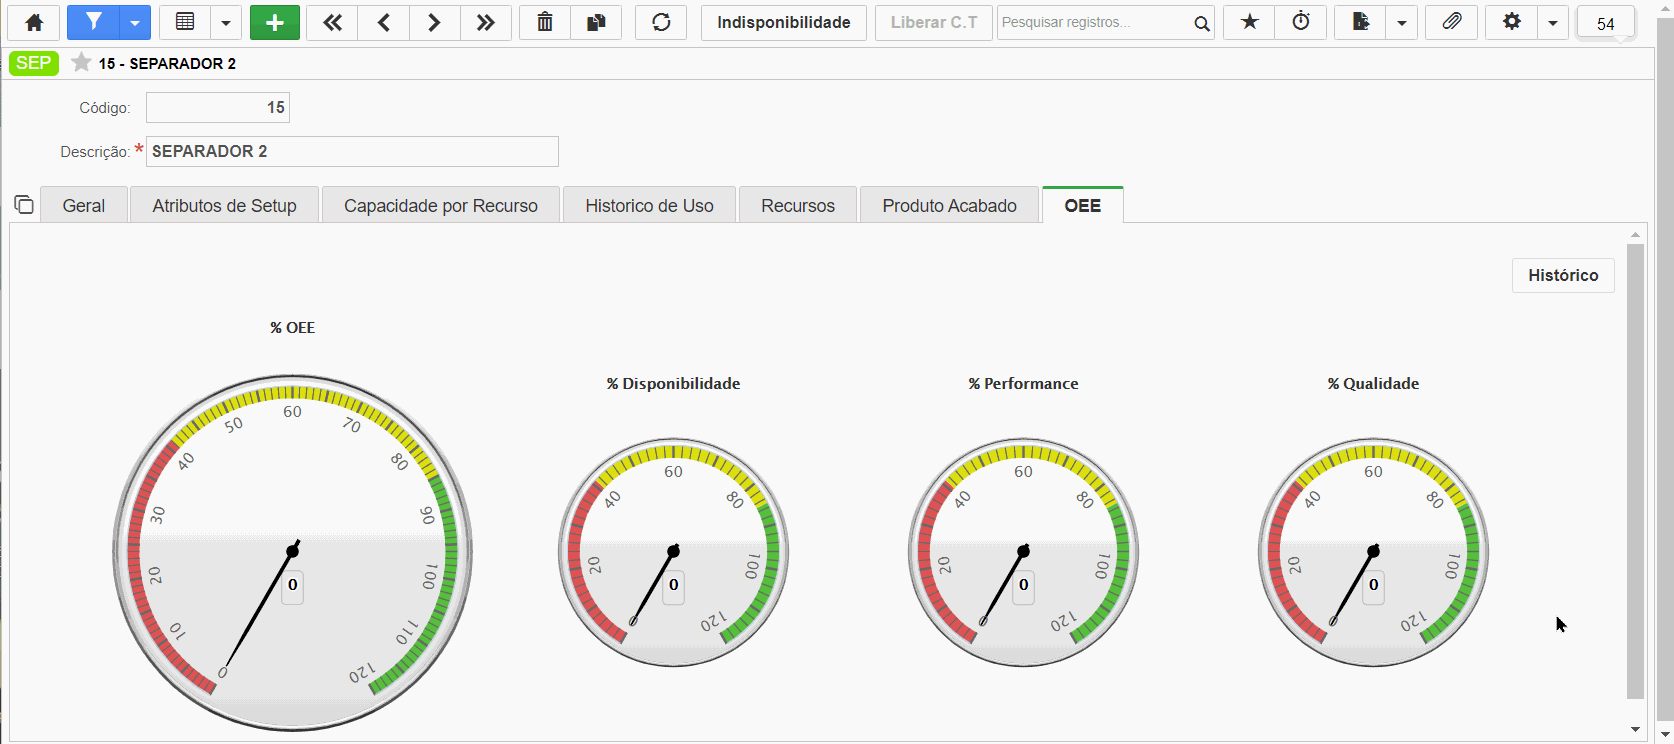Image resolution: width=1674 pixels, height=744 pixels.
Task: Go to the home screen icon
Action: pos(34,22)
